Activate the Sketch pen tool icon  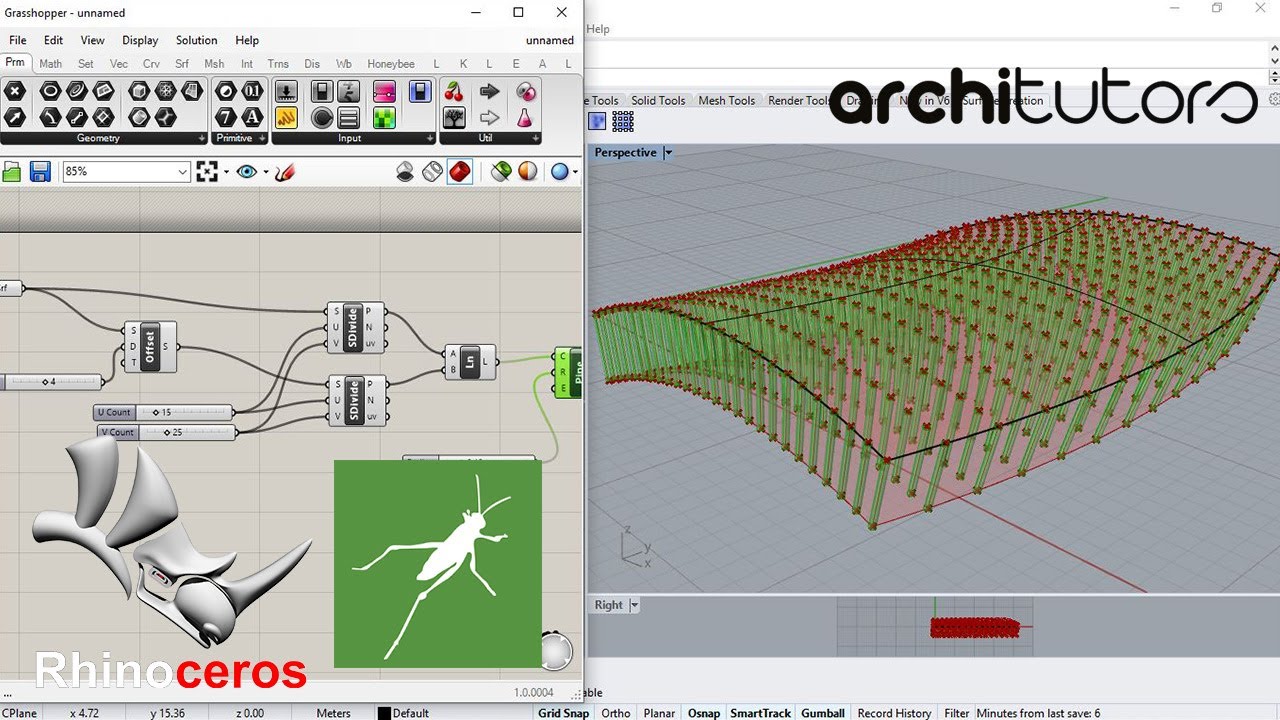285,172
